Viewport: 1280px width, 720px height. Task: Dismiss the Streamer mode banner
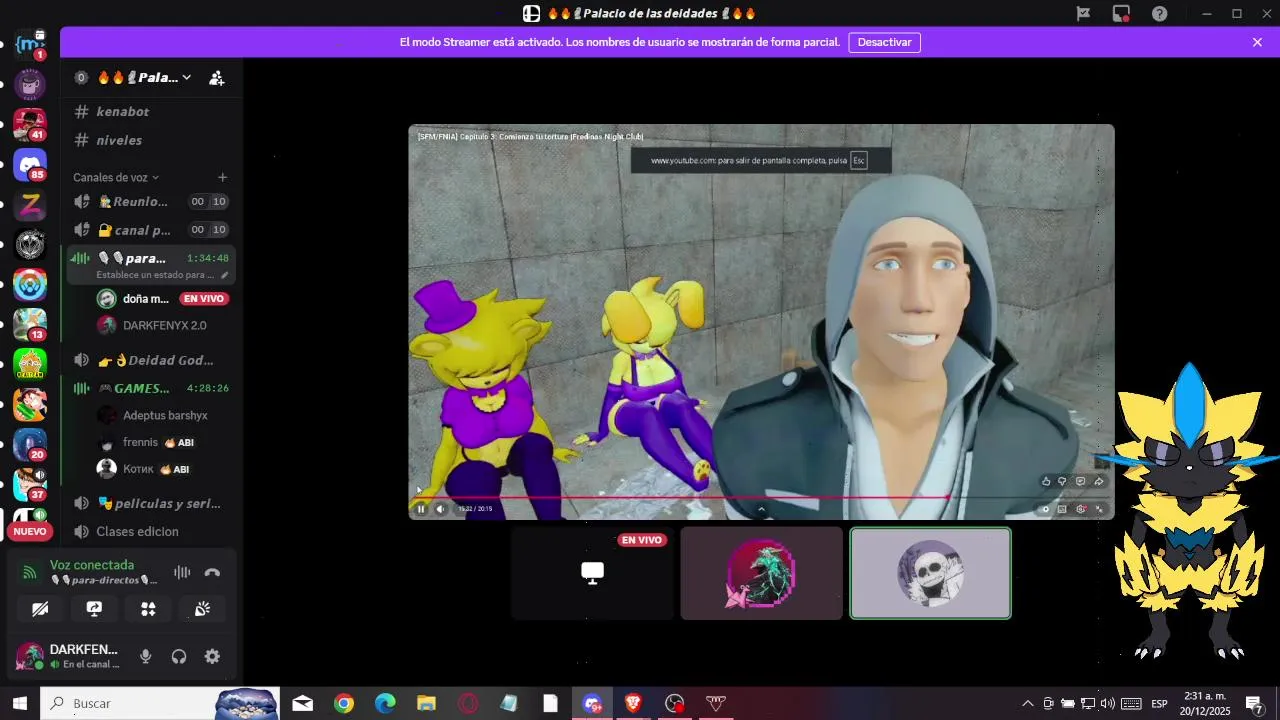pos(1257,42)
